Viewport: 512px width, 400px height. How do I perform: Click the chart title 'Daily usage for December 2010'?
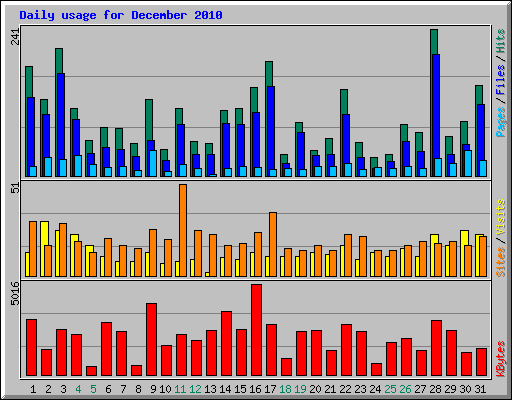121,15
